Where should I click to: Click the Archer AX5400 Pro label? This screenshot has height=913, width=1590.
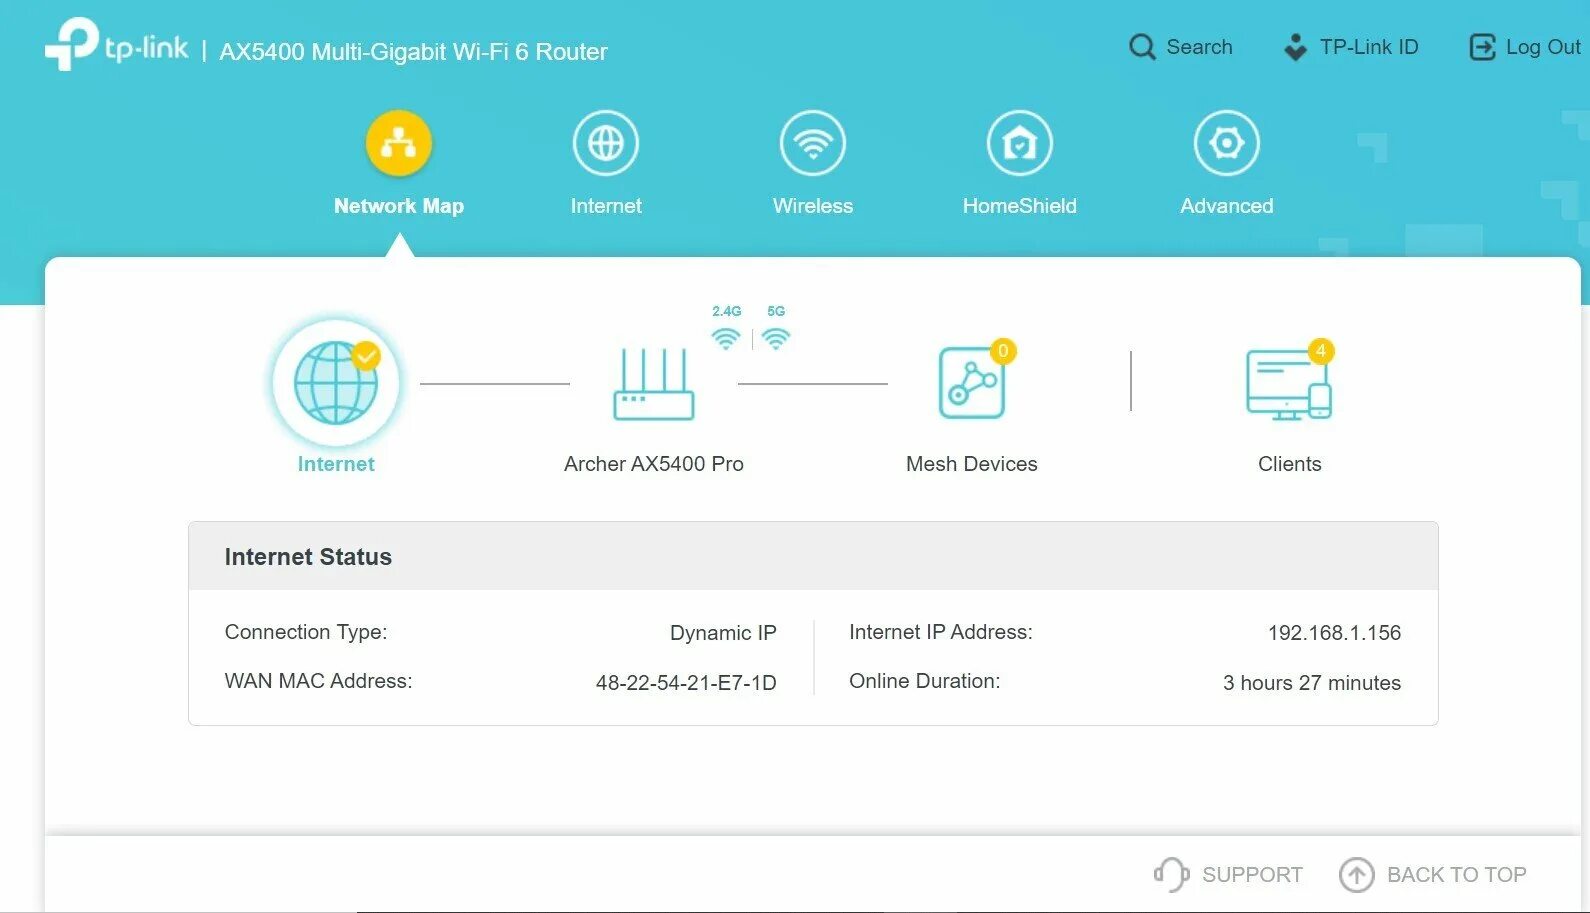654,464
